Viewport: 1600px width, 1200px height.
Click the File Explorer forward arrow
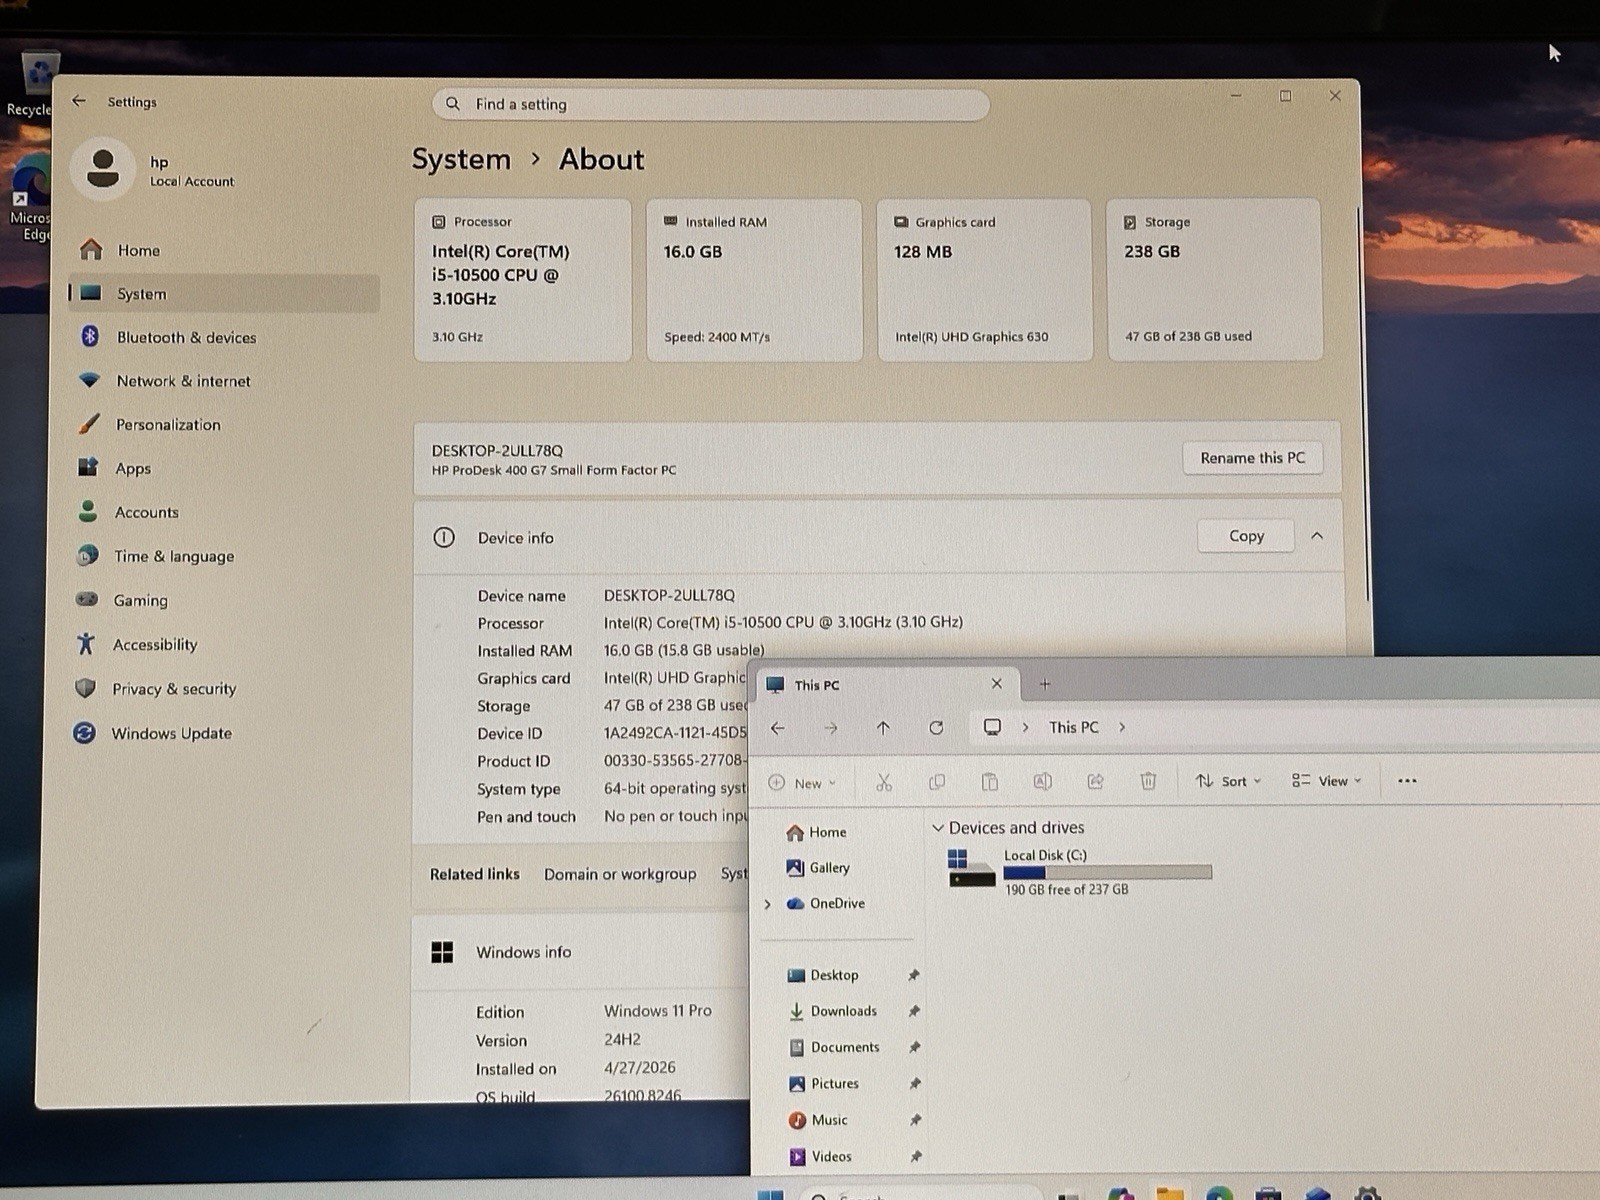click(x=831, y=728)
